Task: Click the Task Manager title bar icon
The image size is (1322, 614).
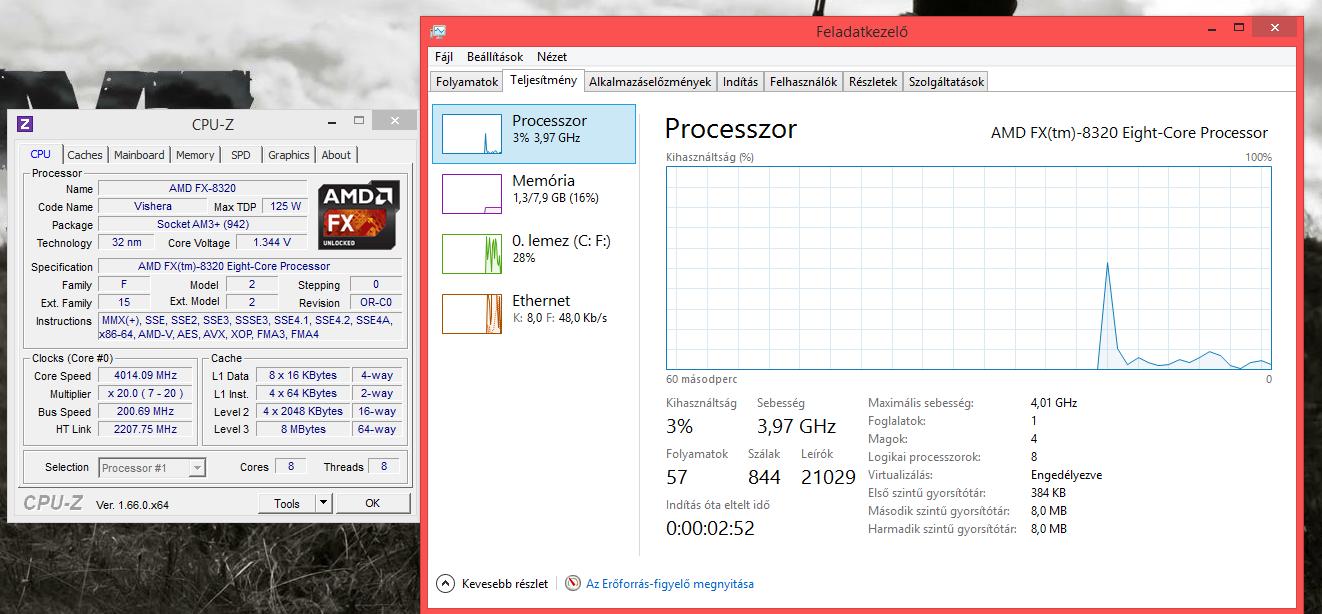Action: pyautogui.click(x=439, y=31)
